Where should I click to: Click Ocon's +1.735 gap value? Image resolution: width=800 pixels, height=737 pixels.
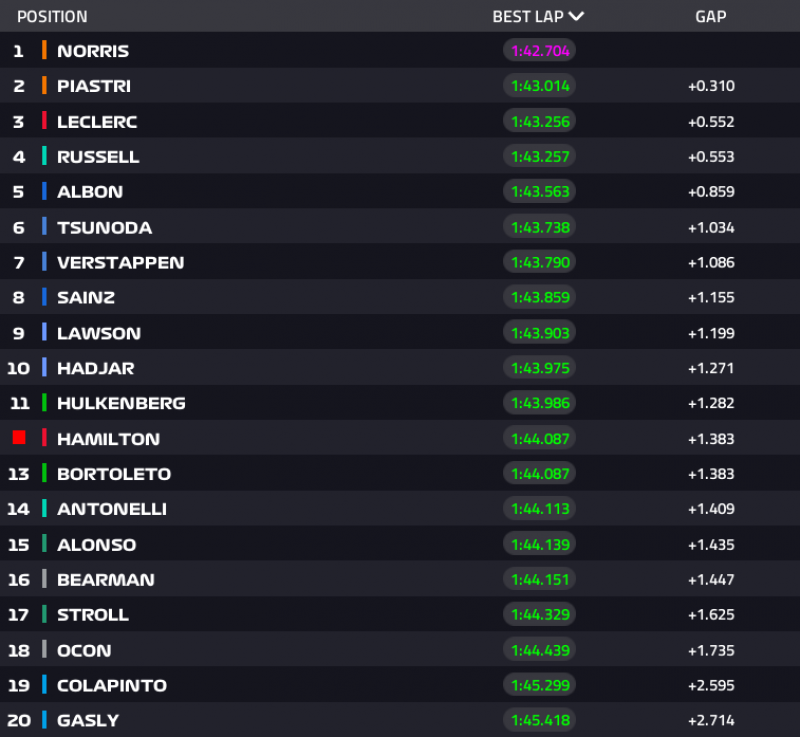pos(711,650)
